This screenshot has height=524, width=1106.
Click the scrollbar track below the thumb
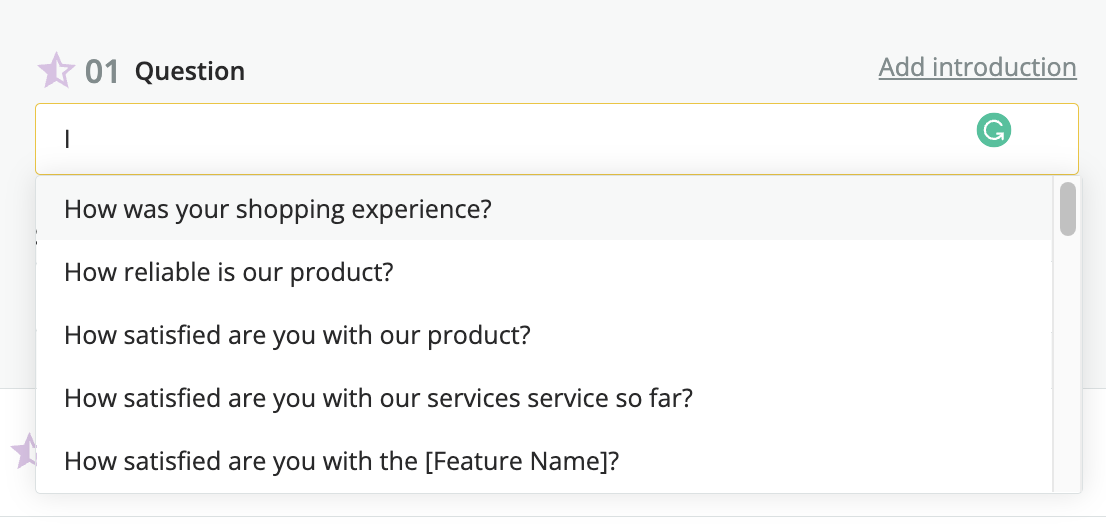(1067, 363)
